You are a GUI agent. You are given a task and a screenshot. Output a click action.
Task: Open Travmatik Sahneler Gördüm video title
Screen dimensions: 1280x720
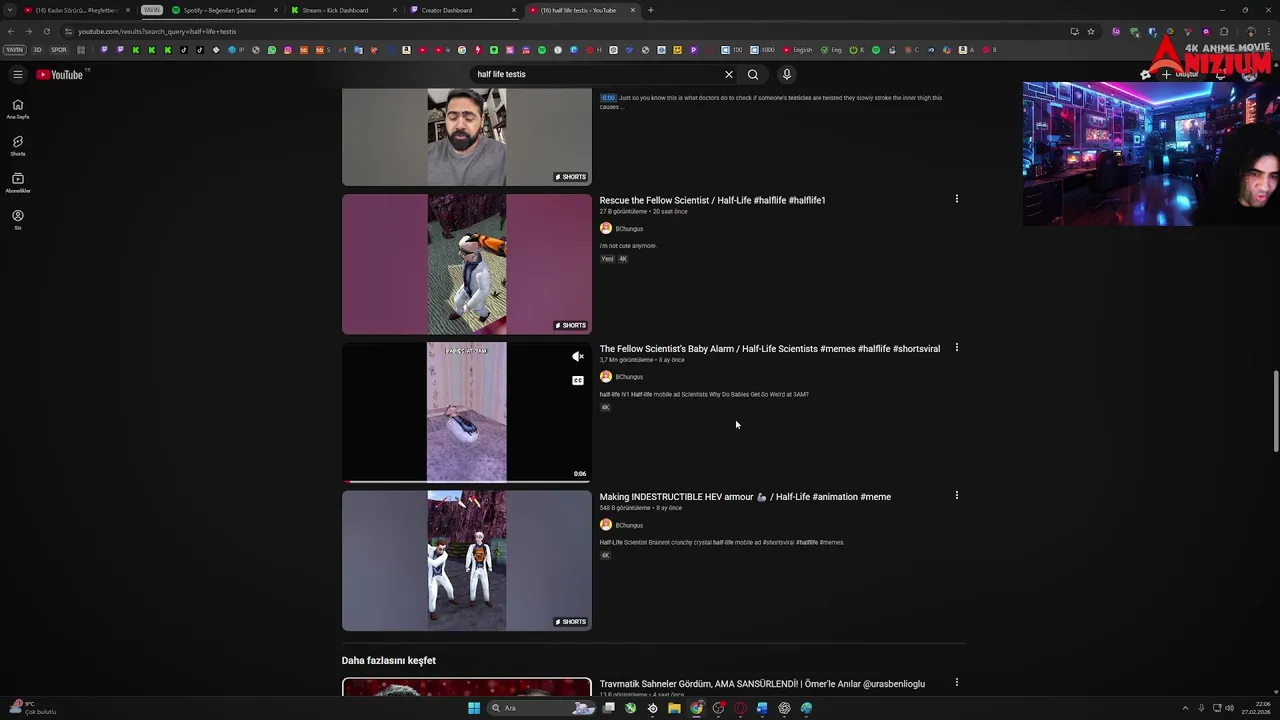pos(762,684)
